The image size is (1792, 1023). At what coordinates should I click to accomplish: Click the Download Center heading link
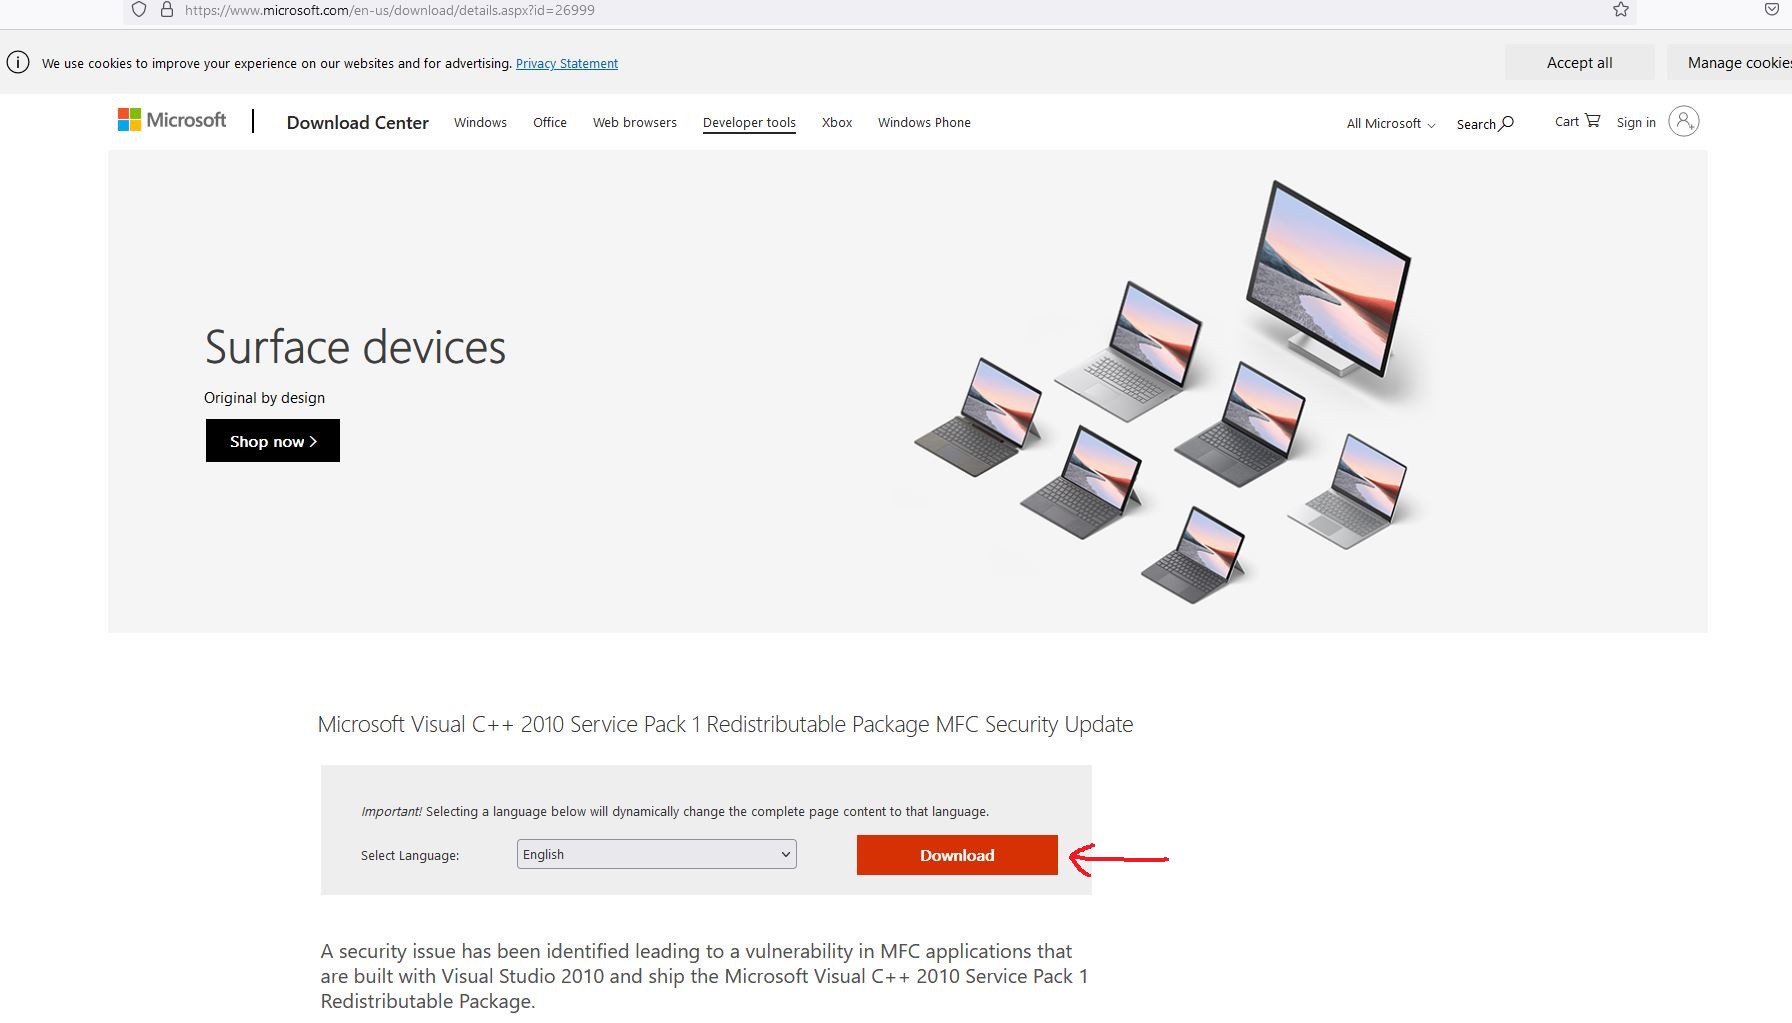pyautogui.click(x=357, y=123)
